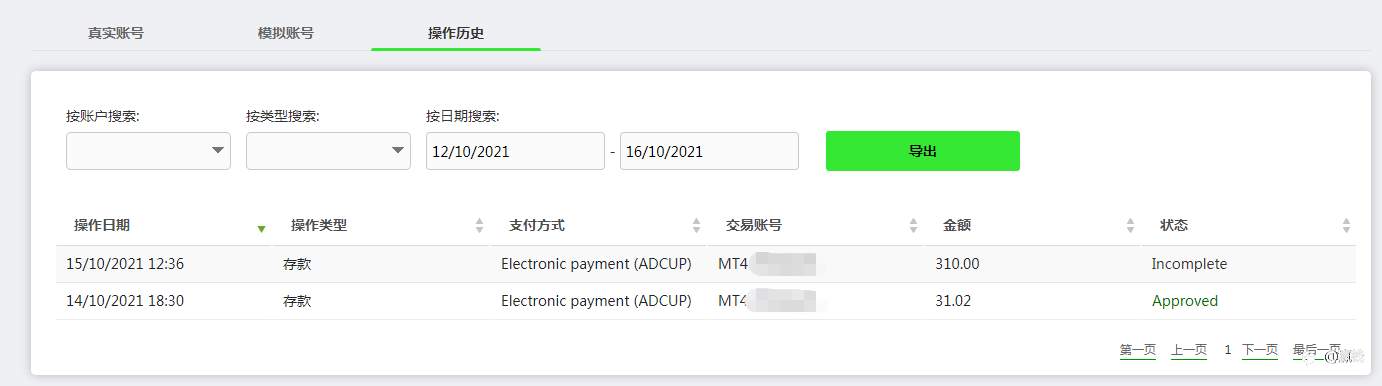The image size is (1382, 386).
Task: Sort the 支付方式 column
Action: 696,226
